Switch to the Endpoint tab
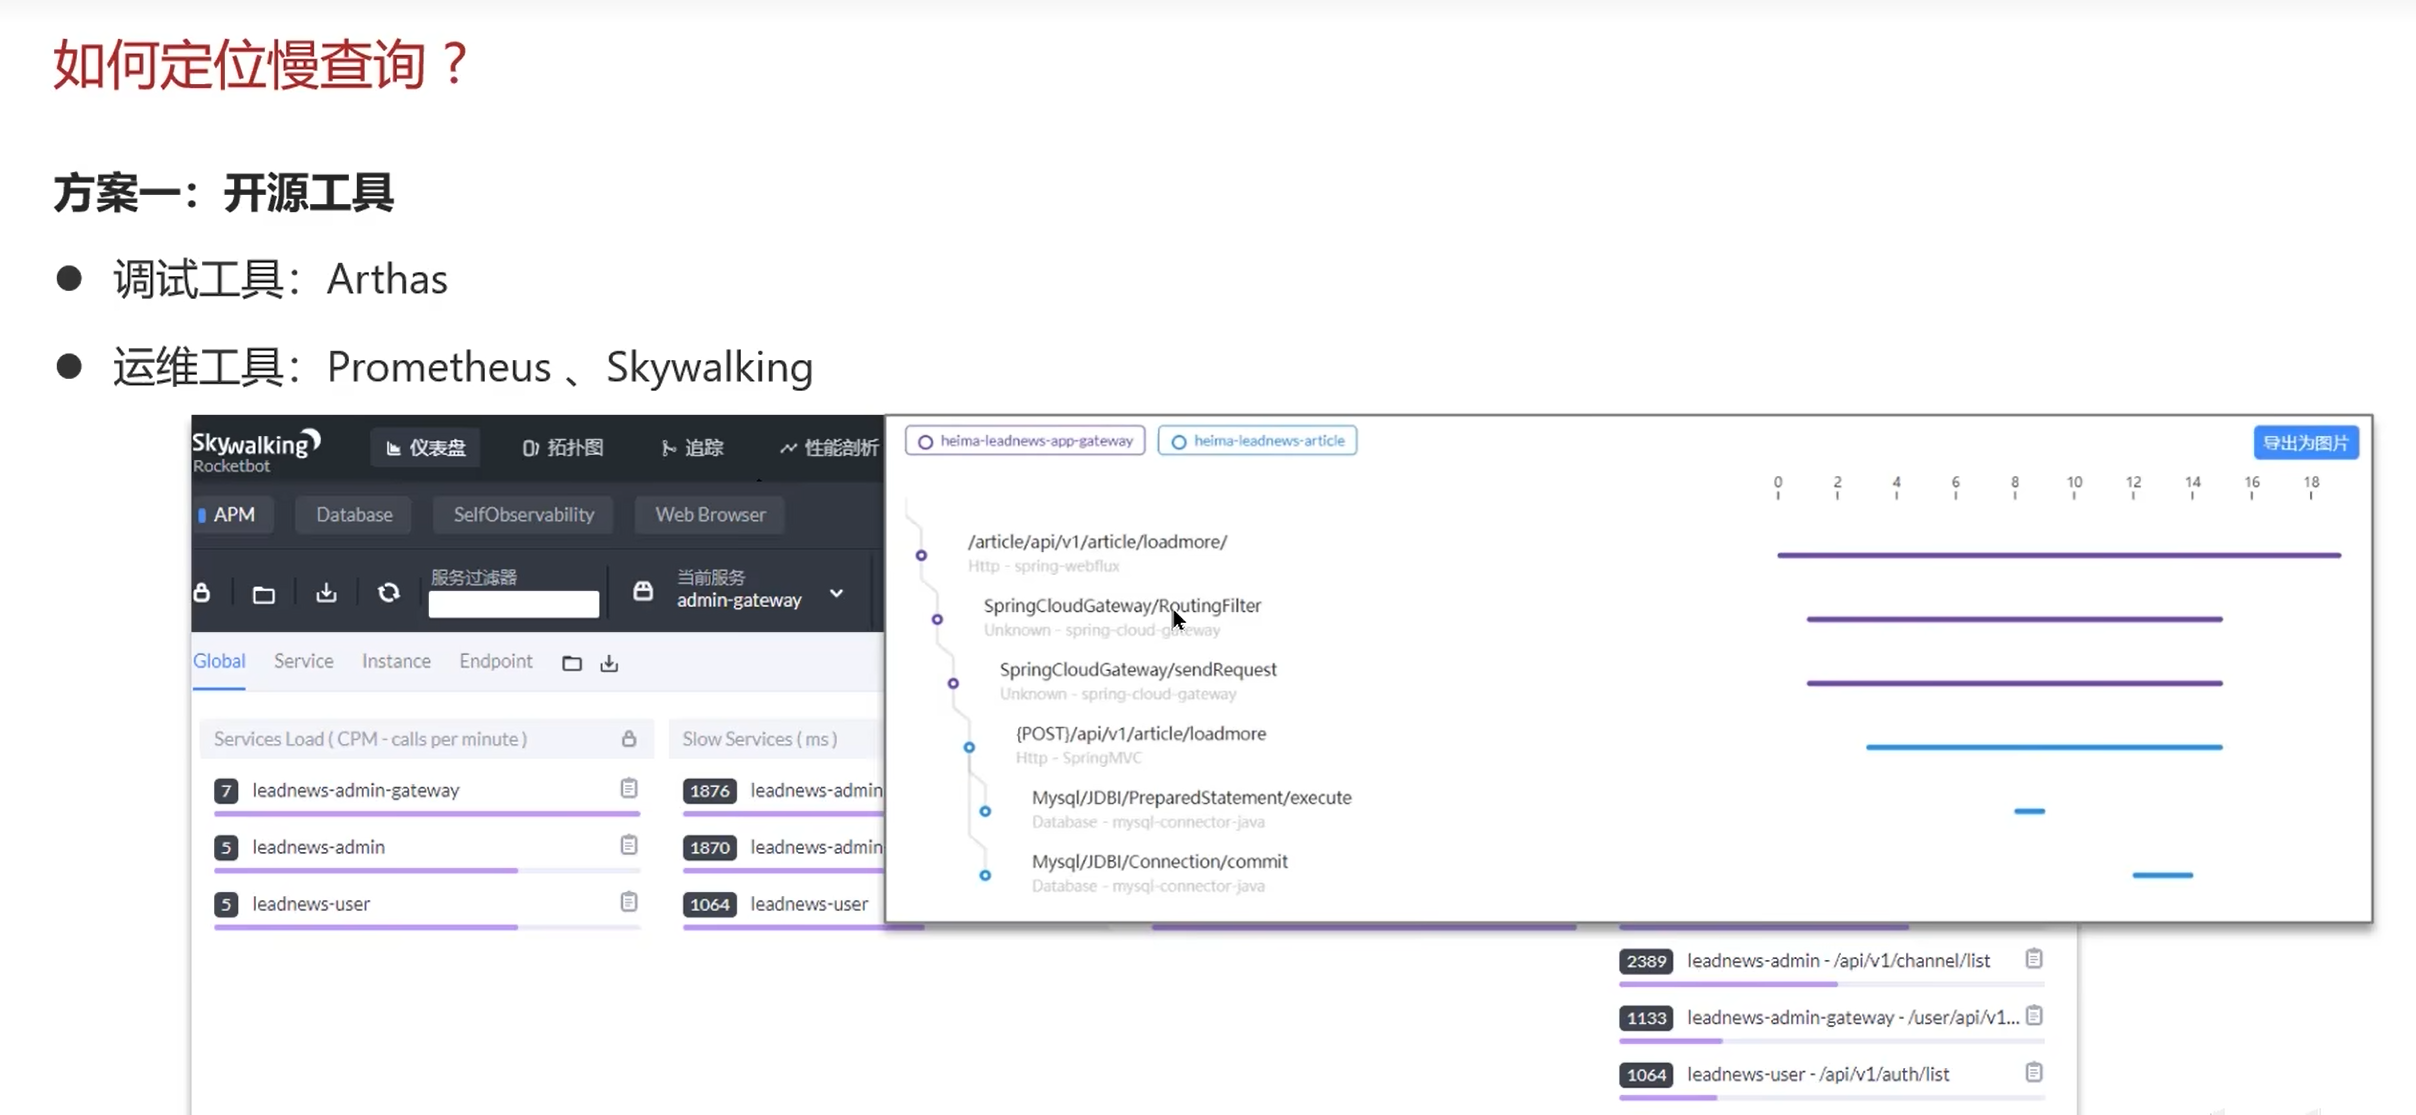Image resolution: width=2416 pixels, height=1115 pixels. 495,661
